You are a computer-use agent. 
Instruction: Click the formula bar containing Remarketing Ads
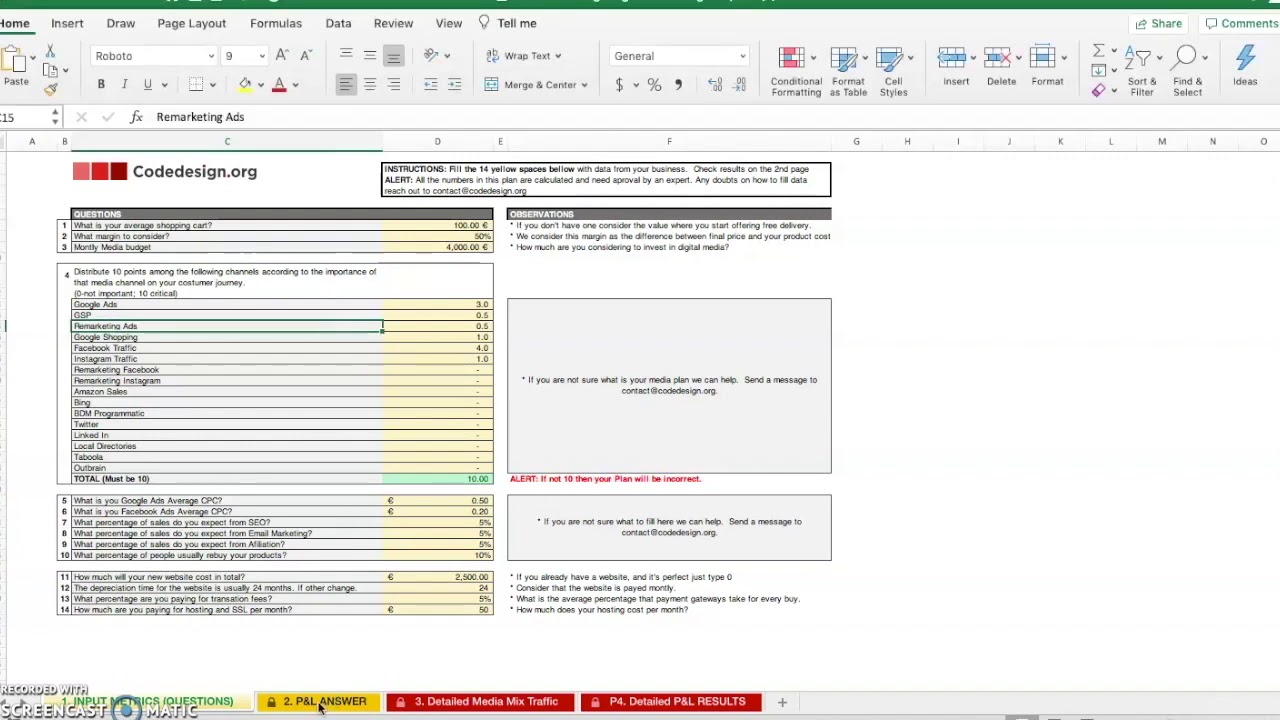tap(715, 117)
